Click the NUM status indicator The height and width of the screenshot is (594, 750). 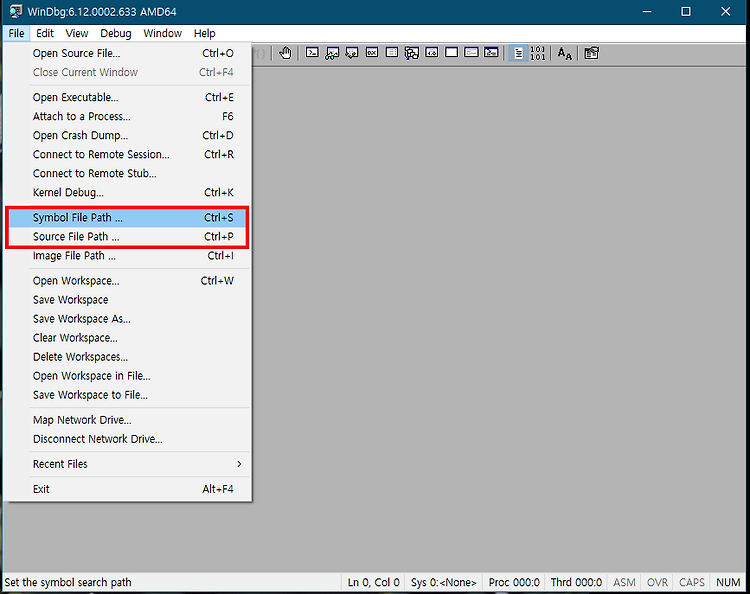[x=728, y=582]
